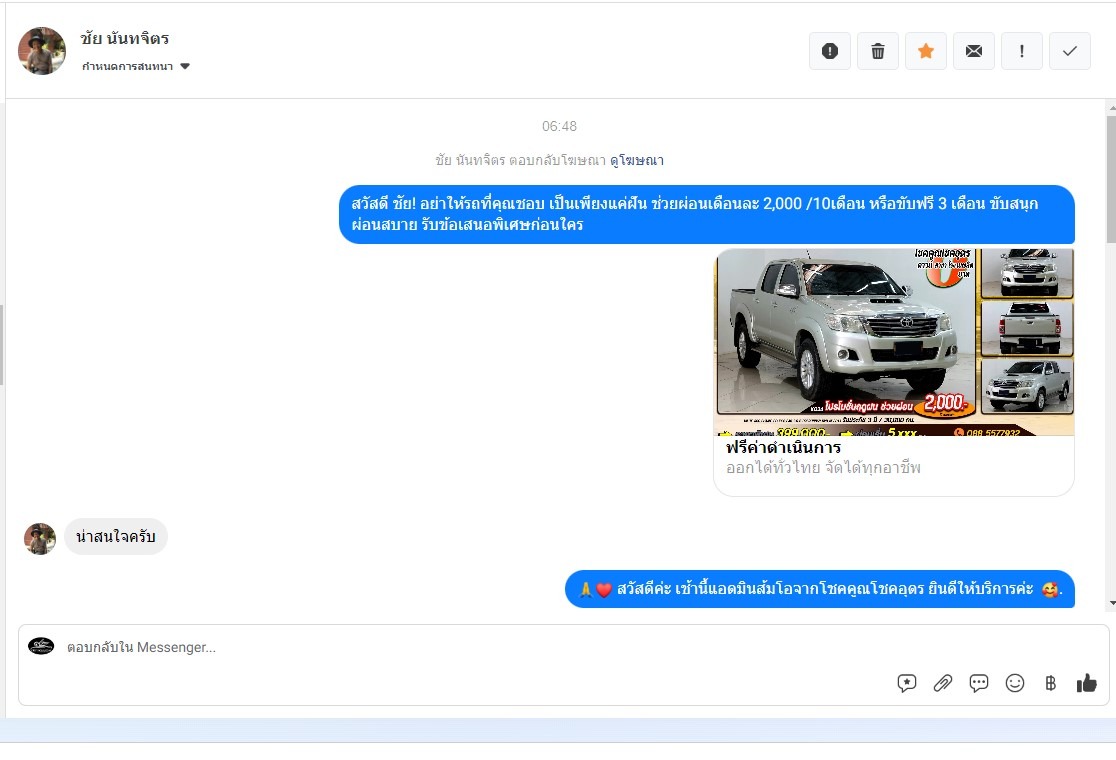The height and width of the screenshot is (760, 1116).
Task: Send a thumbs-up like
Action: [1086, 683]
